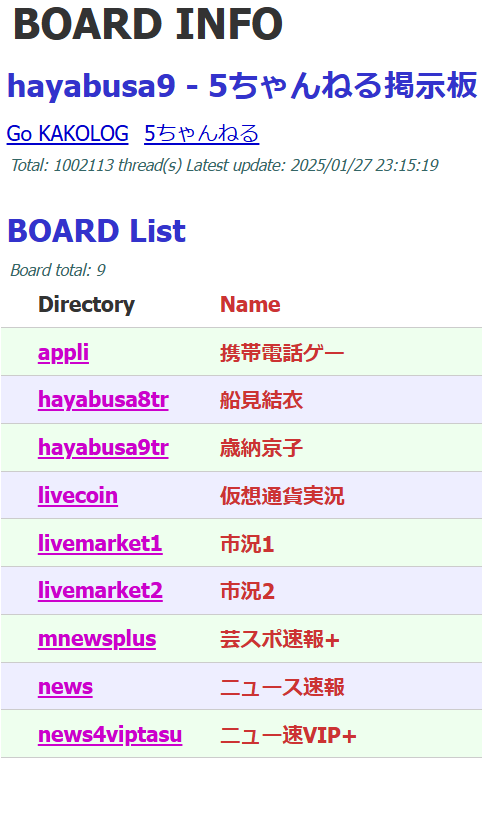Visit the news4viptasu board

click(x=110, y=734)
